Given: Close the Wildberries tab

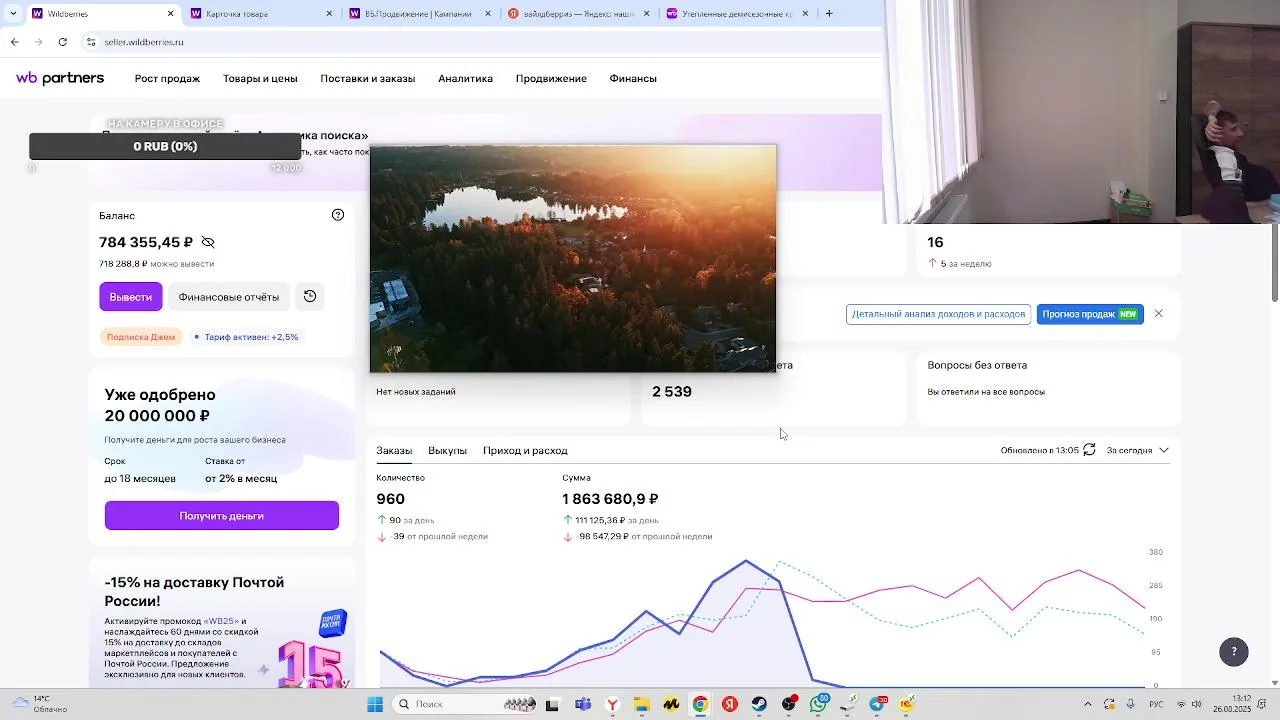Looking at the screenshot, I should [x=170, y=14].
